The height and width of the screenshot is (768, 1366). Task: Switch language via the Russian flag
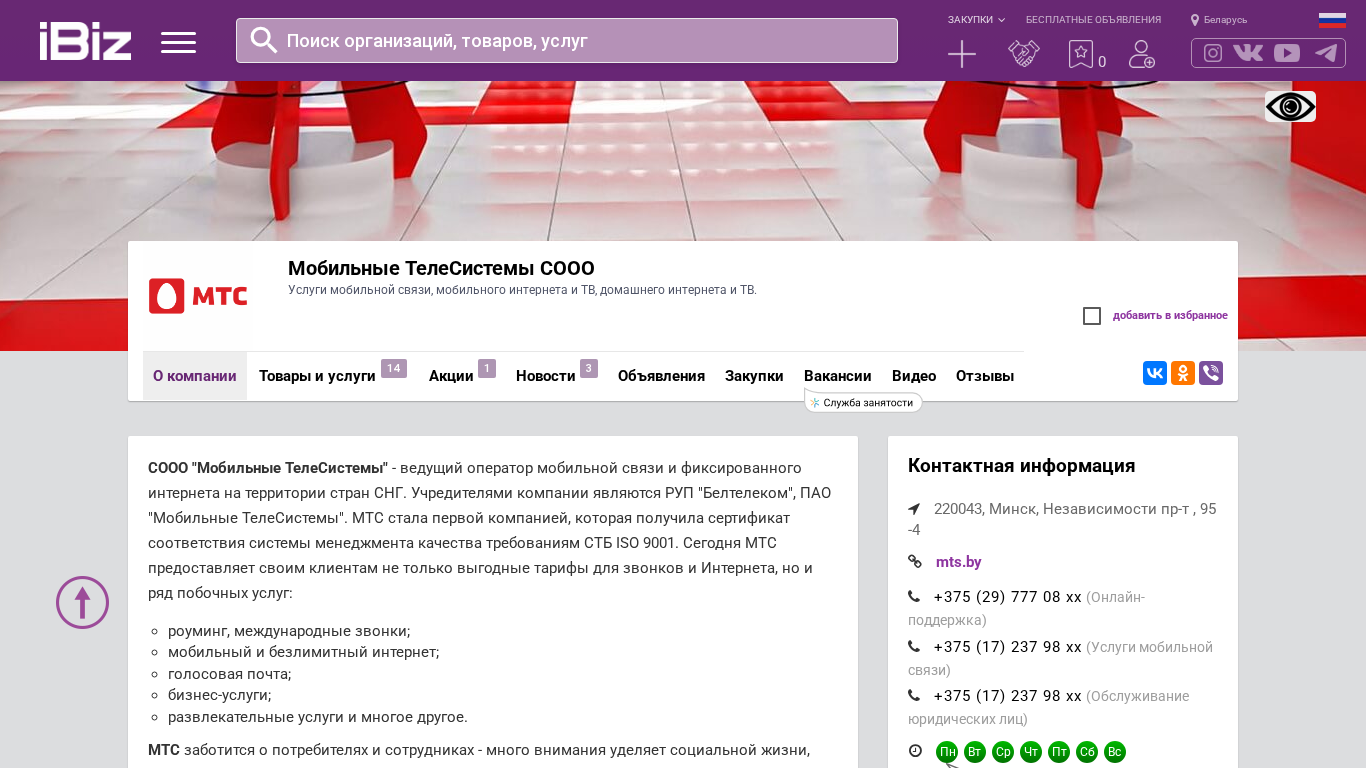pyautogui.click(x=1332, y=20)
